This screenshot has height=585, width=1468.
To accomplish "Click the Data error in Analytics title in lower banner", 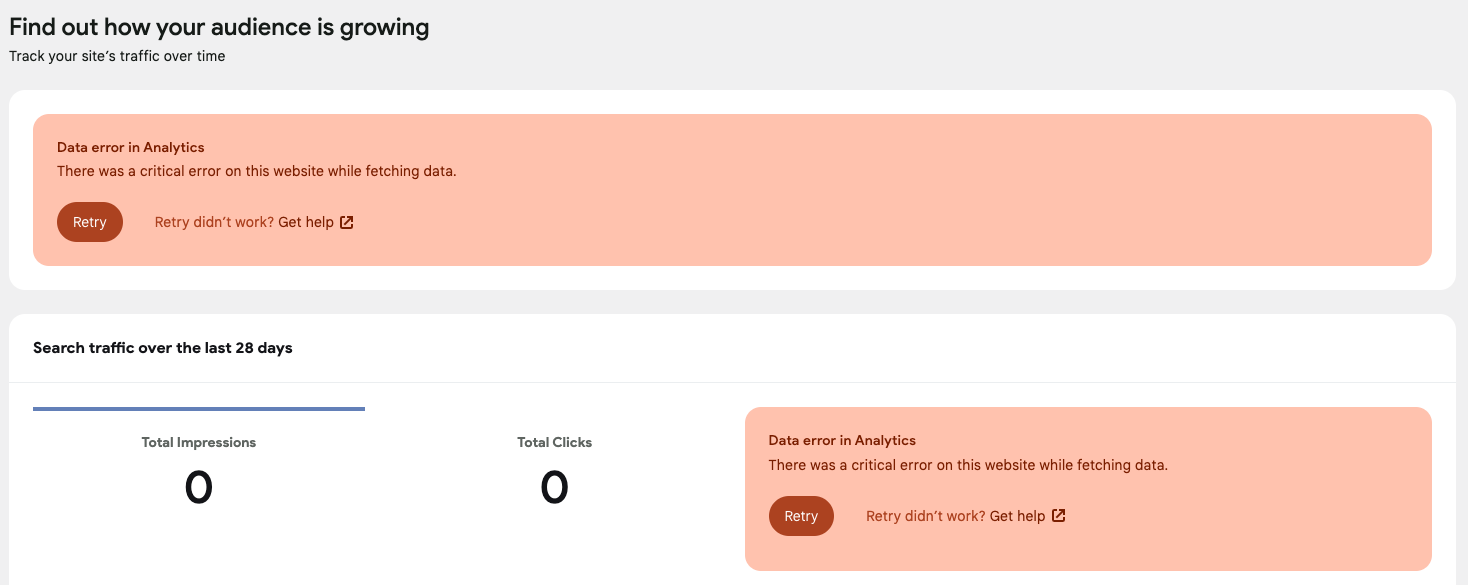I will pos(842,440).
